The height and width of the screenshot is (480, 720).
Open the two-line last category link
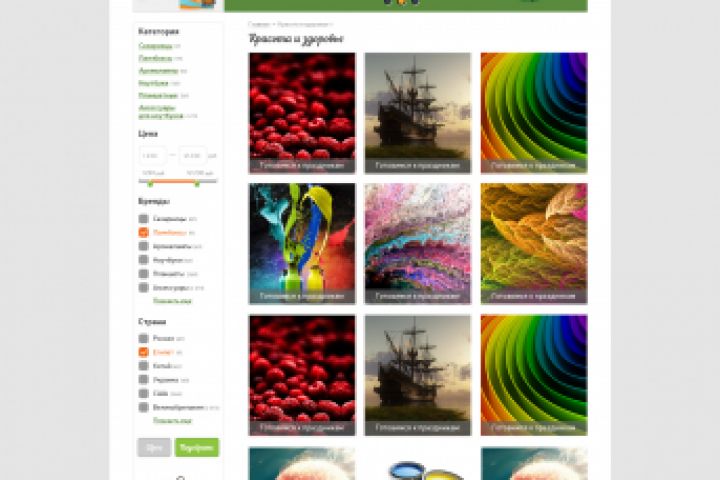[161, 112]
